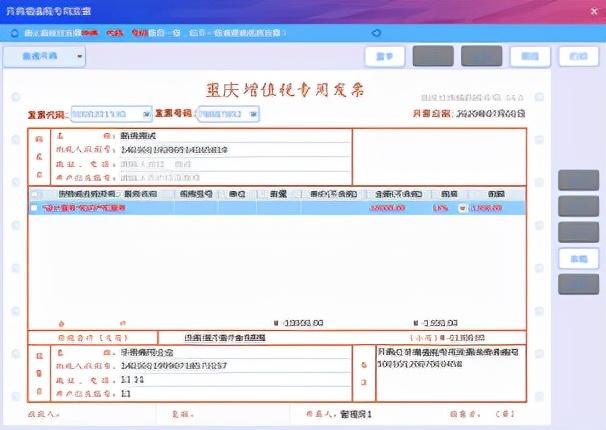Click the refresh icon in the blue info bar
Viewport: 606px width, 430px height.
(x=376, y=33)
